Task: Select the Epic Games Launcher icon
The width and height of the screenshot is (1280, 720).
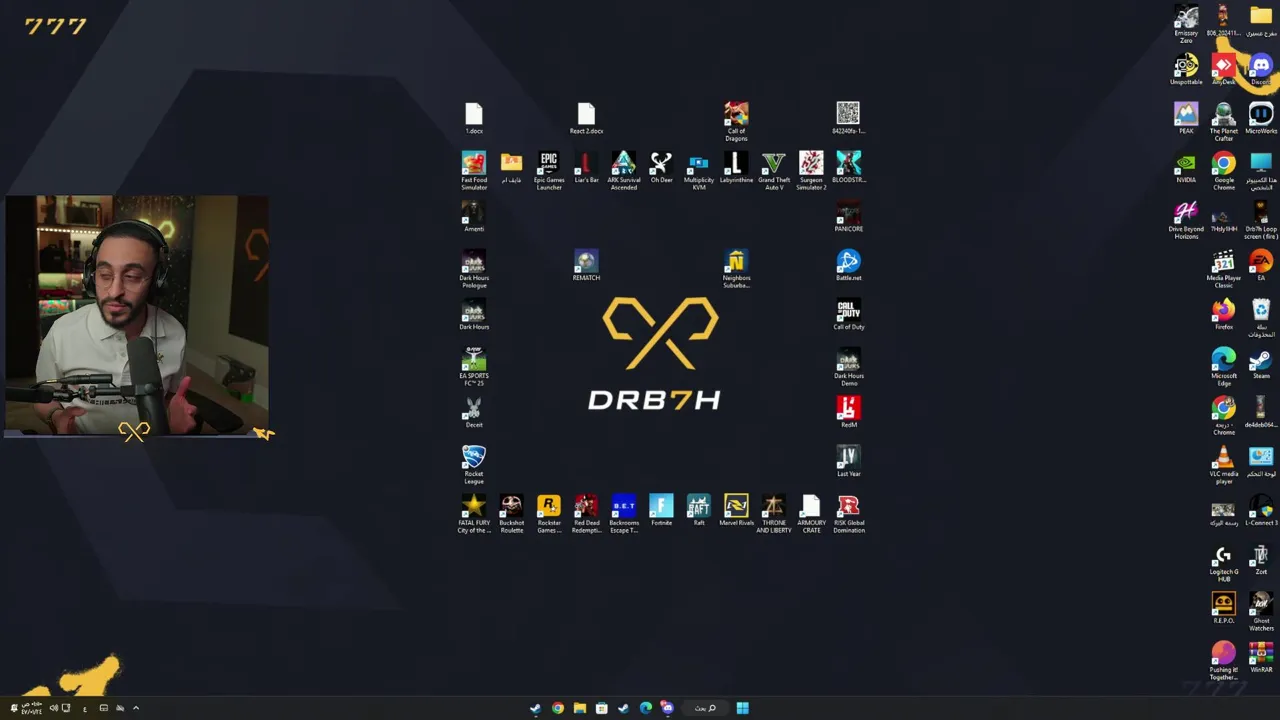Action: tap(549, 170)
